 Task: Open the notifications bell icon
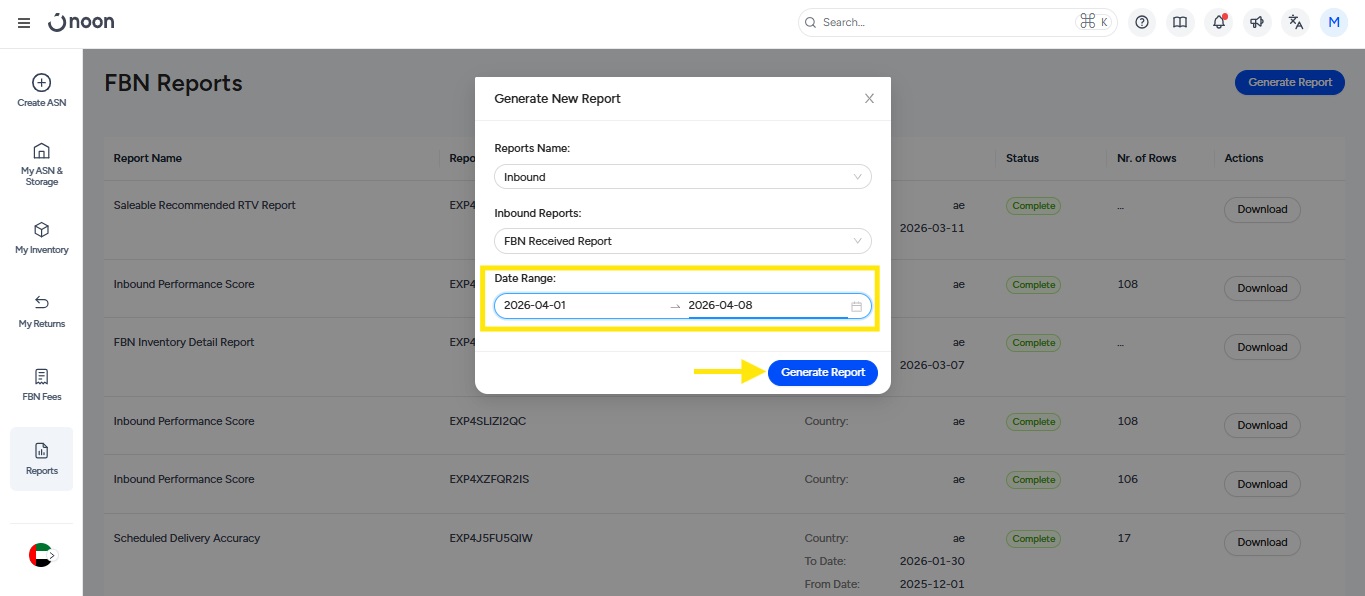1218,22
